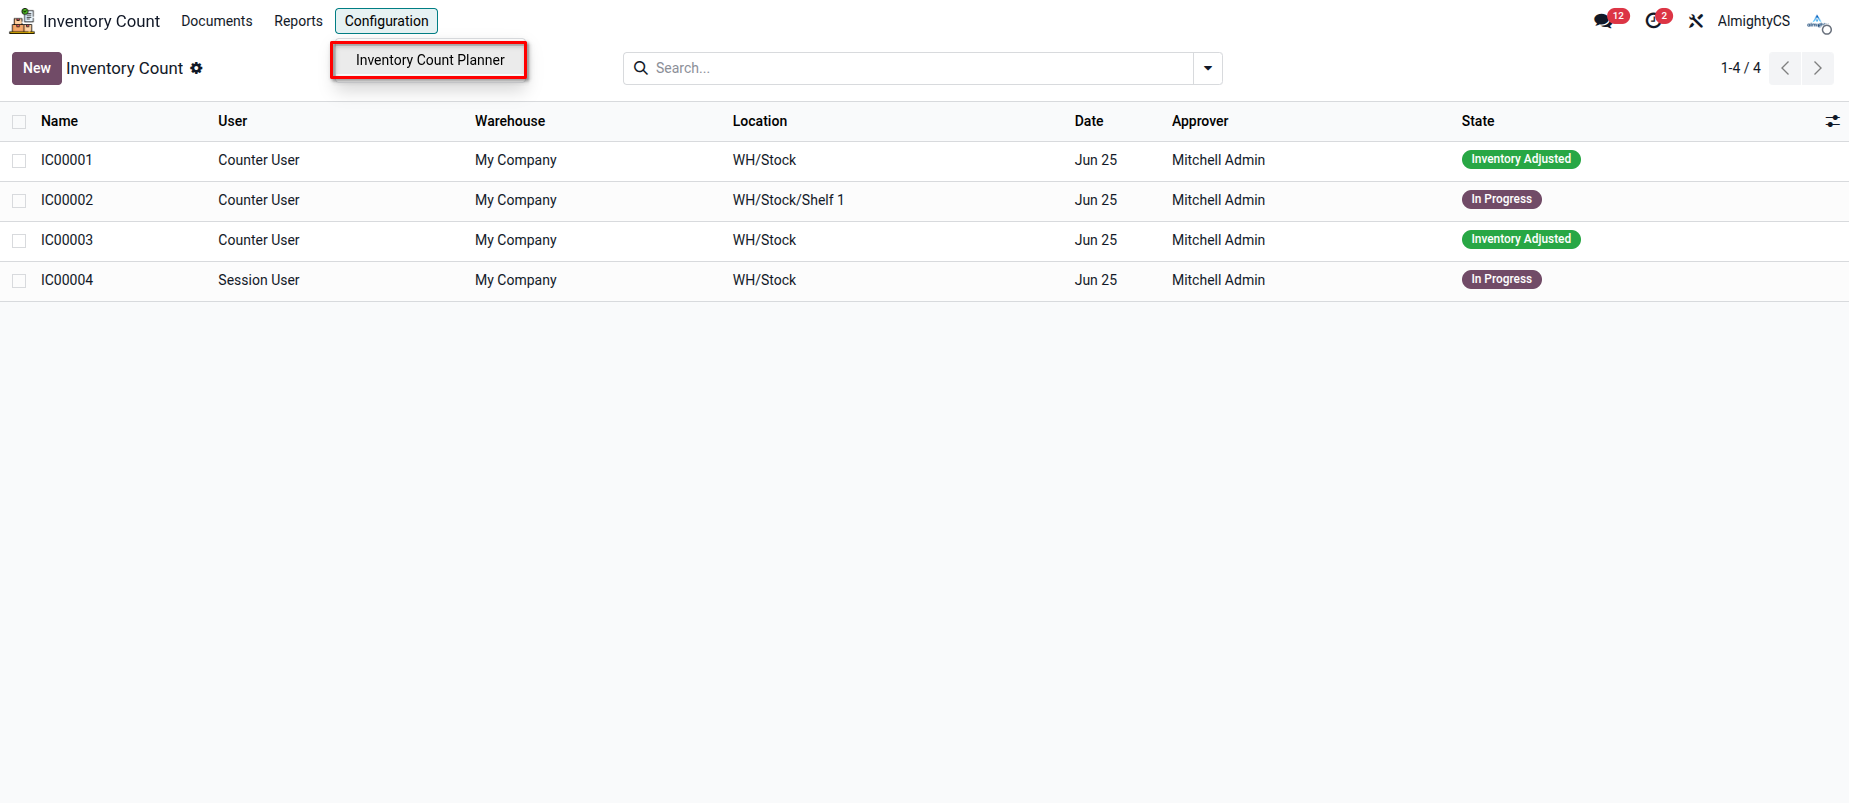The width and height of the screenshot is (1849, 803).
Task: Expand the search filter options dropdown
Action: pos(1208,68)
